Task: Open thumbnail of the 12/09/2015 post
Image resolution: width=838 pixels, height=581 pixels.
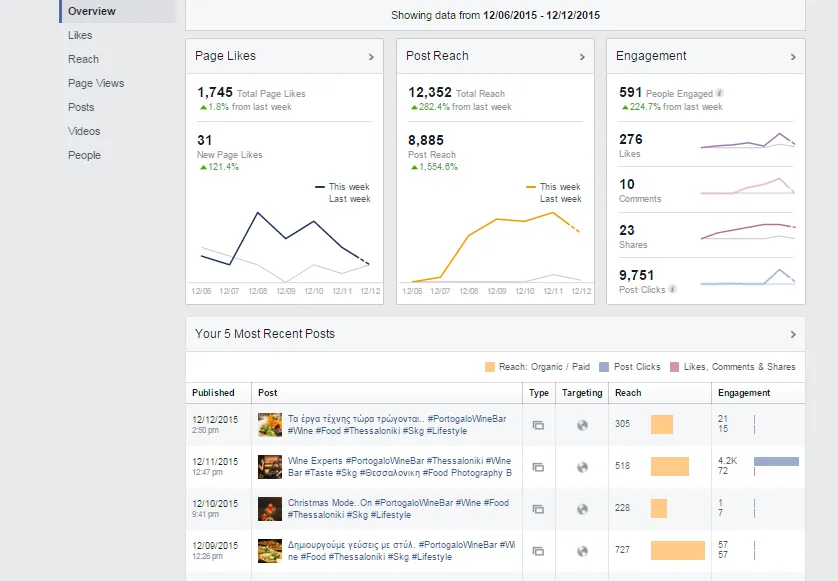Action: [x=270, y=551]
